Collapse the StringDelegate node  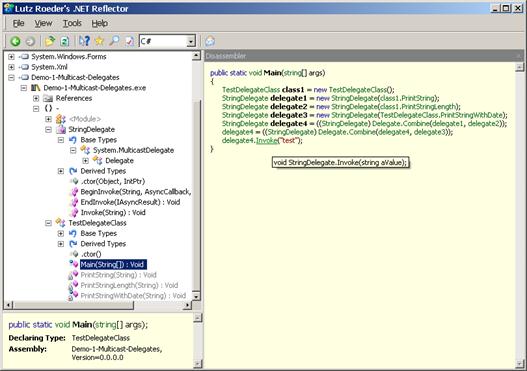[48, 129]
